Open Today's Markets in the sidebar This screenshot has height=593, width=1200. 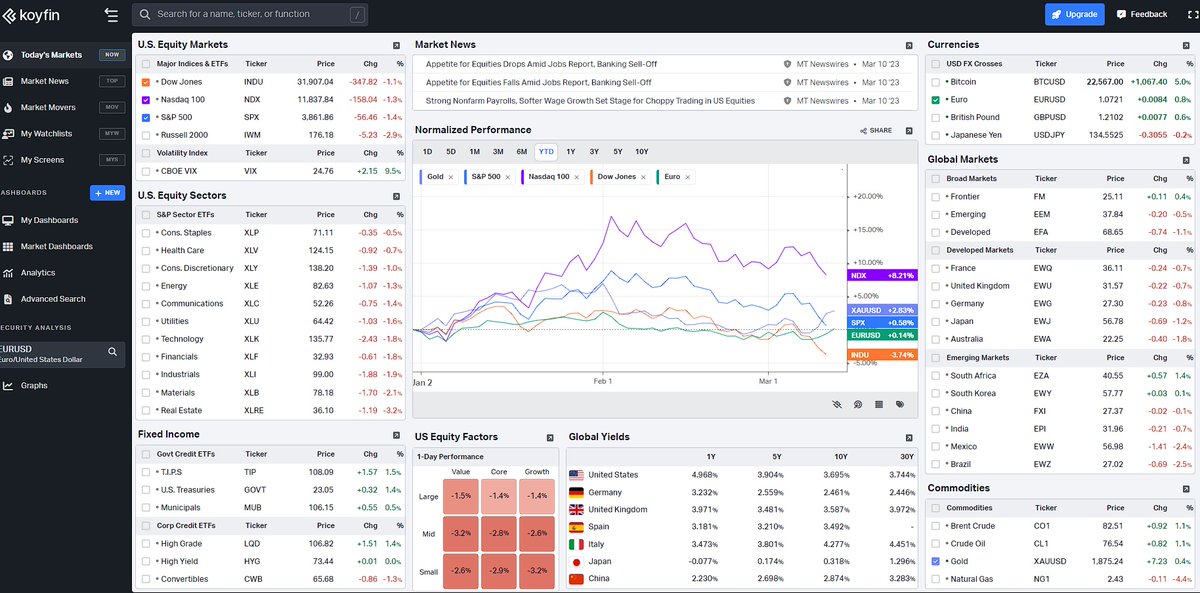[x=64, y=55]
